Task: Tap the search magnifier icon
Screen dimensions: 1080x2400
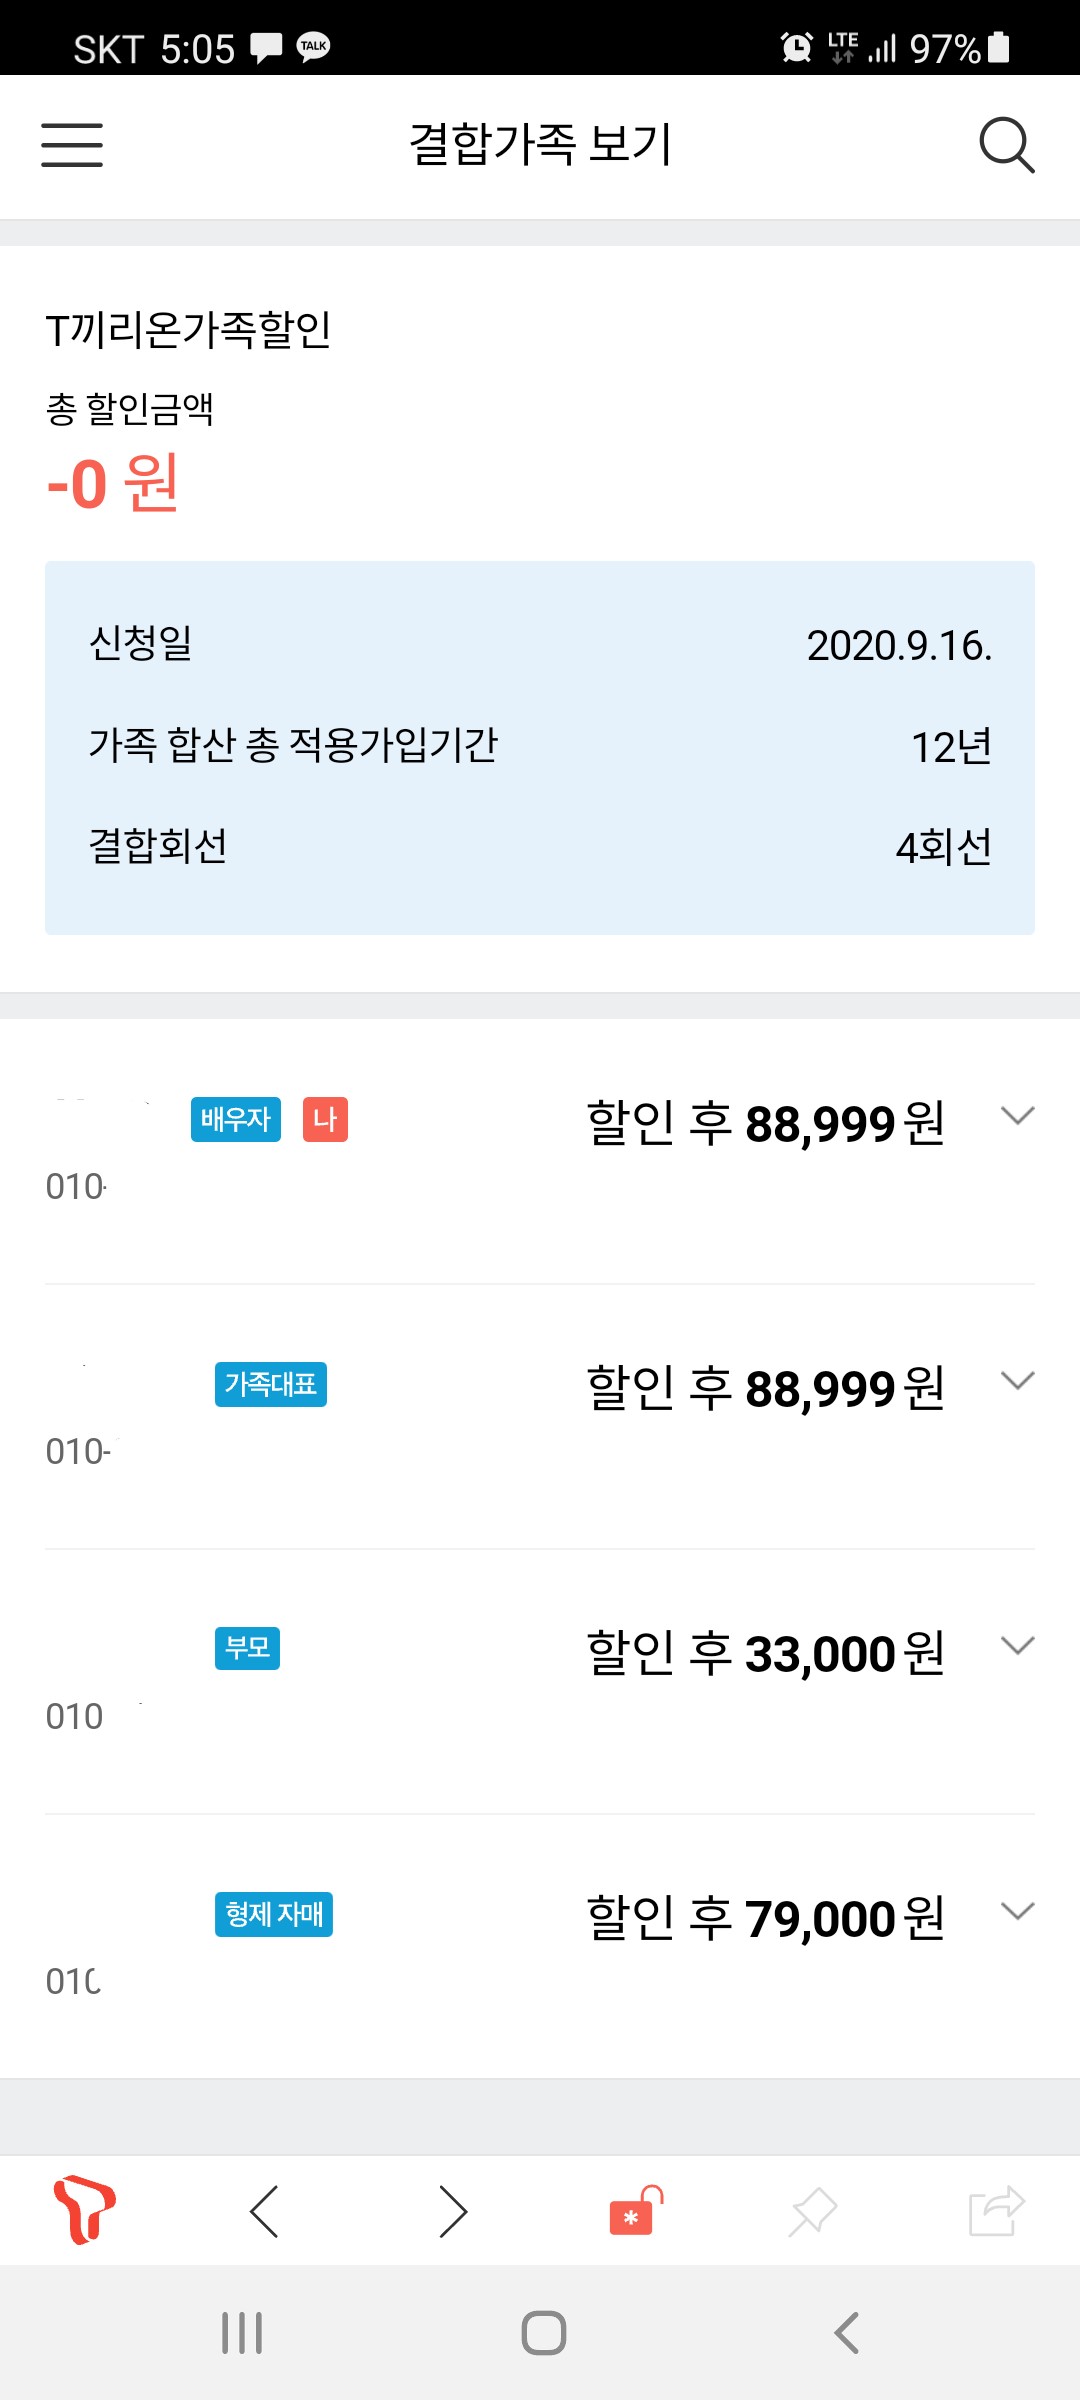Action: 1006,145
